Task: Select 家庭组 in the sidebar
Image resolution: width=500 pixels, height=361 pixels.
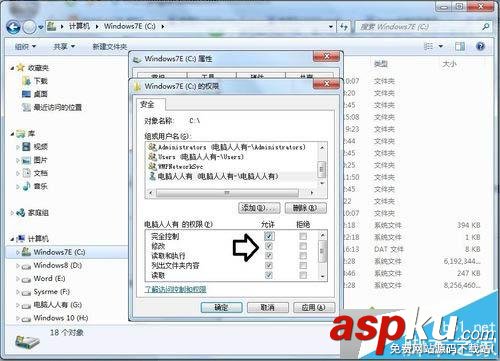Action: click(32, 212)
